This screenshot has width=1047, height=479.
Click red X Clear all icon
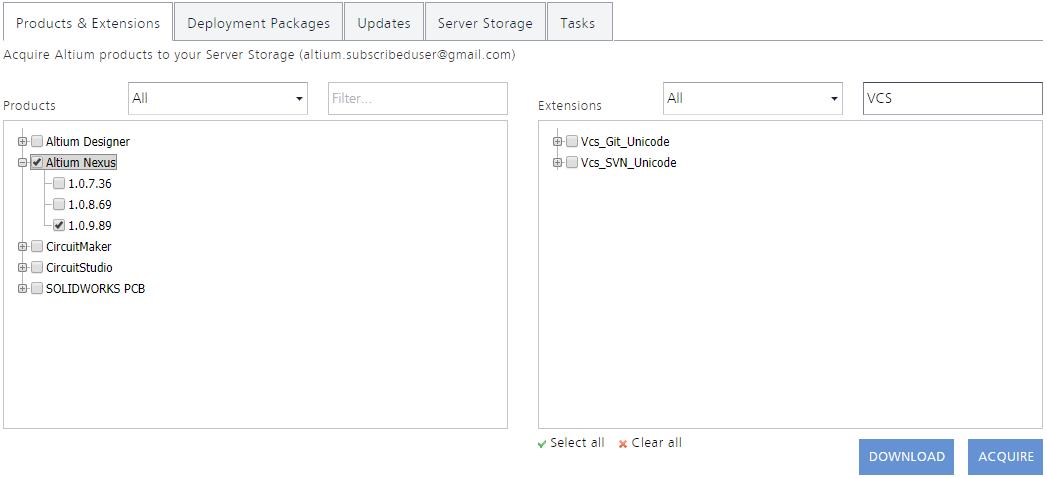623,443
